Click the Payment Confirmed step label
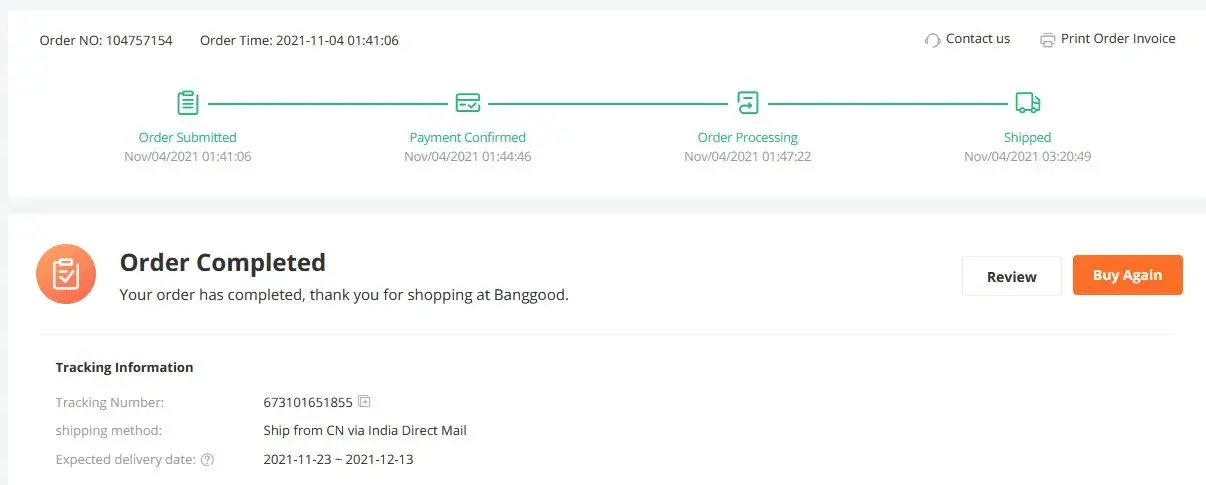 (x=467, y=137)
